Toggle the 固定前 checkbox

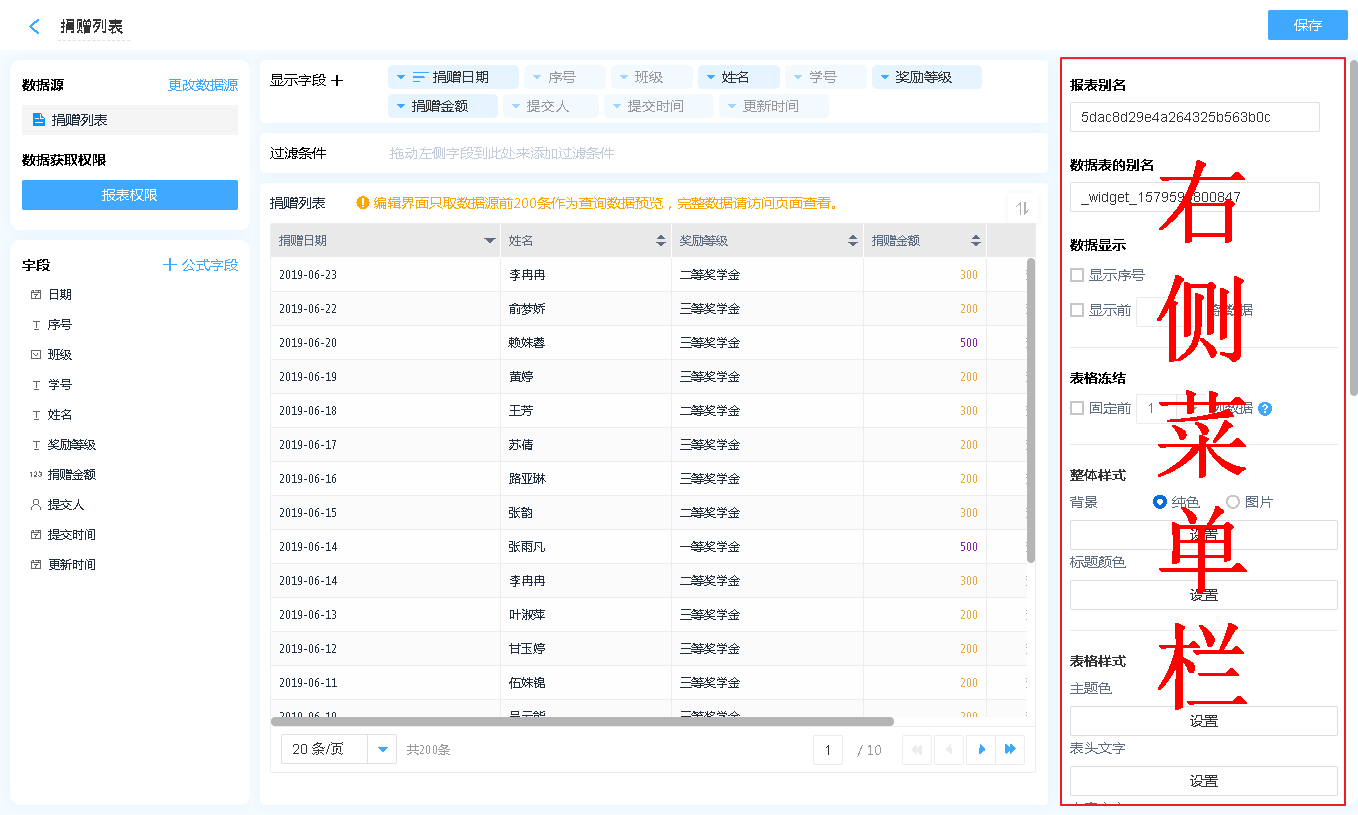coord(1077,408)
